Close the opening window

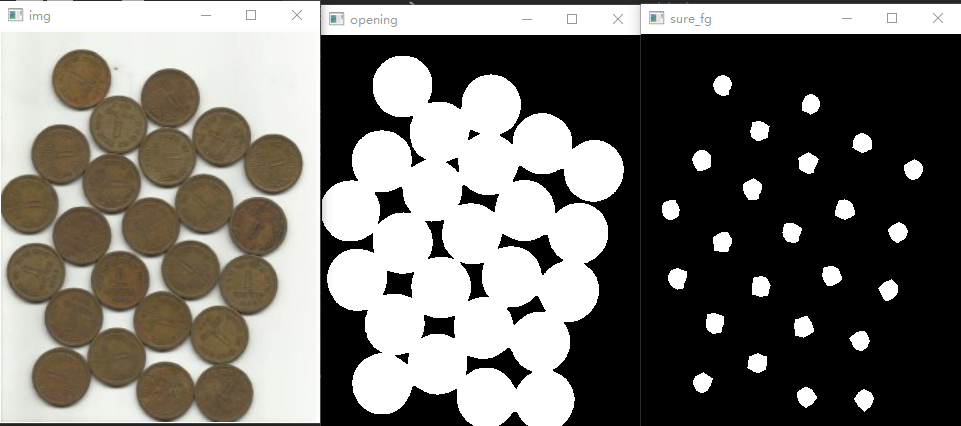pos(618,19)
